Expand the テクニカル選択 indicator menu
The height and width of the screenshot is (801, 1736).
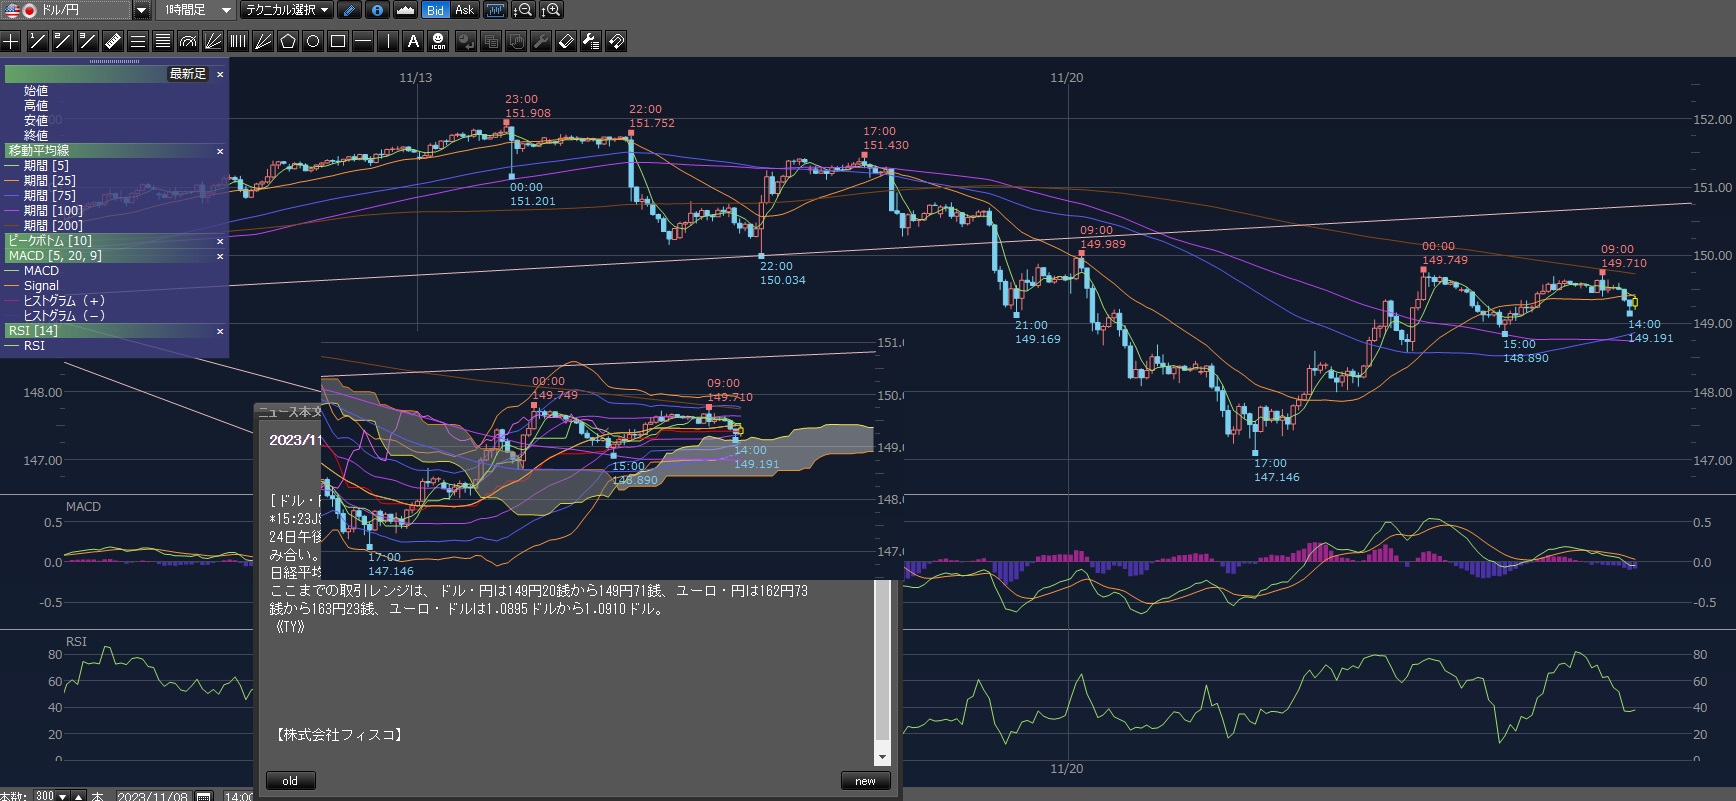click(287, 10)
